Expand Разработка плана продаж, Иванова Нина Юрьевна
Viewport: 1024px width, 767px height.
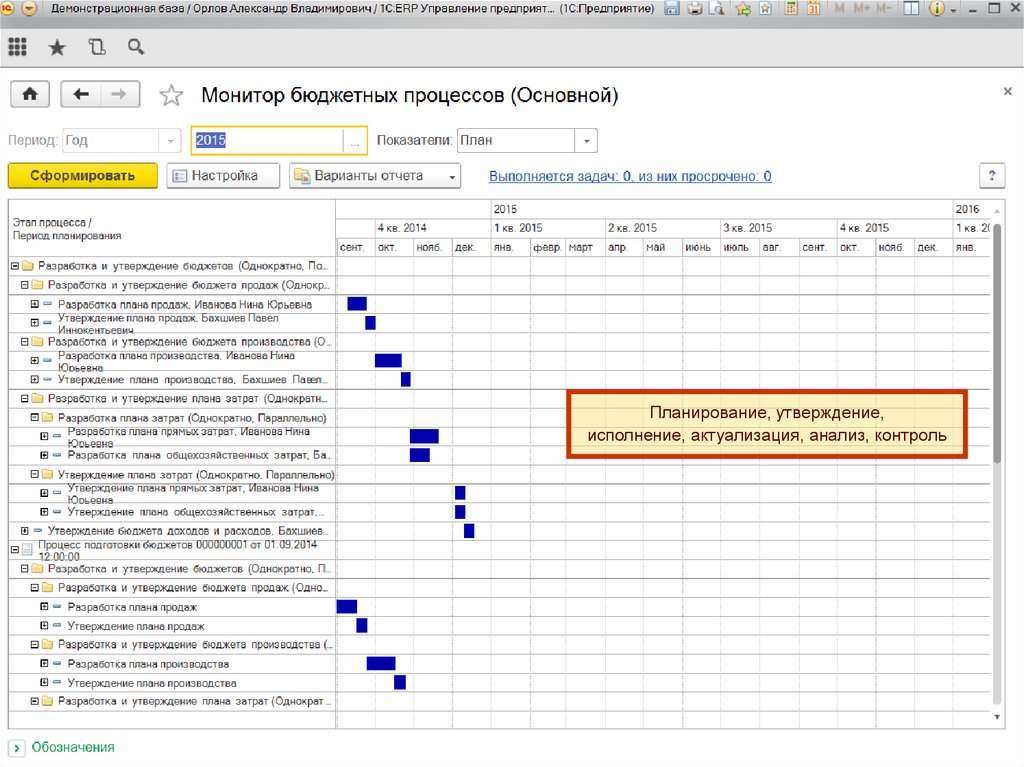(35, 304)
